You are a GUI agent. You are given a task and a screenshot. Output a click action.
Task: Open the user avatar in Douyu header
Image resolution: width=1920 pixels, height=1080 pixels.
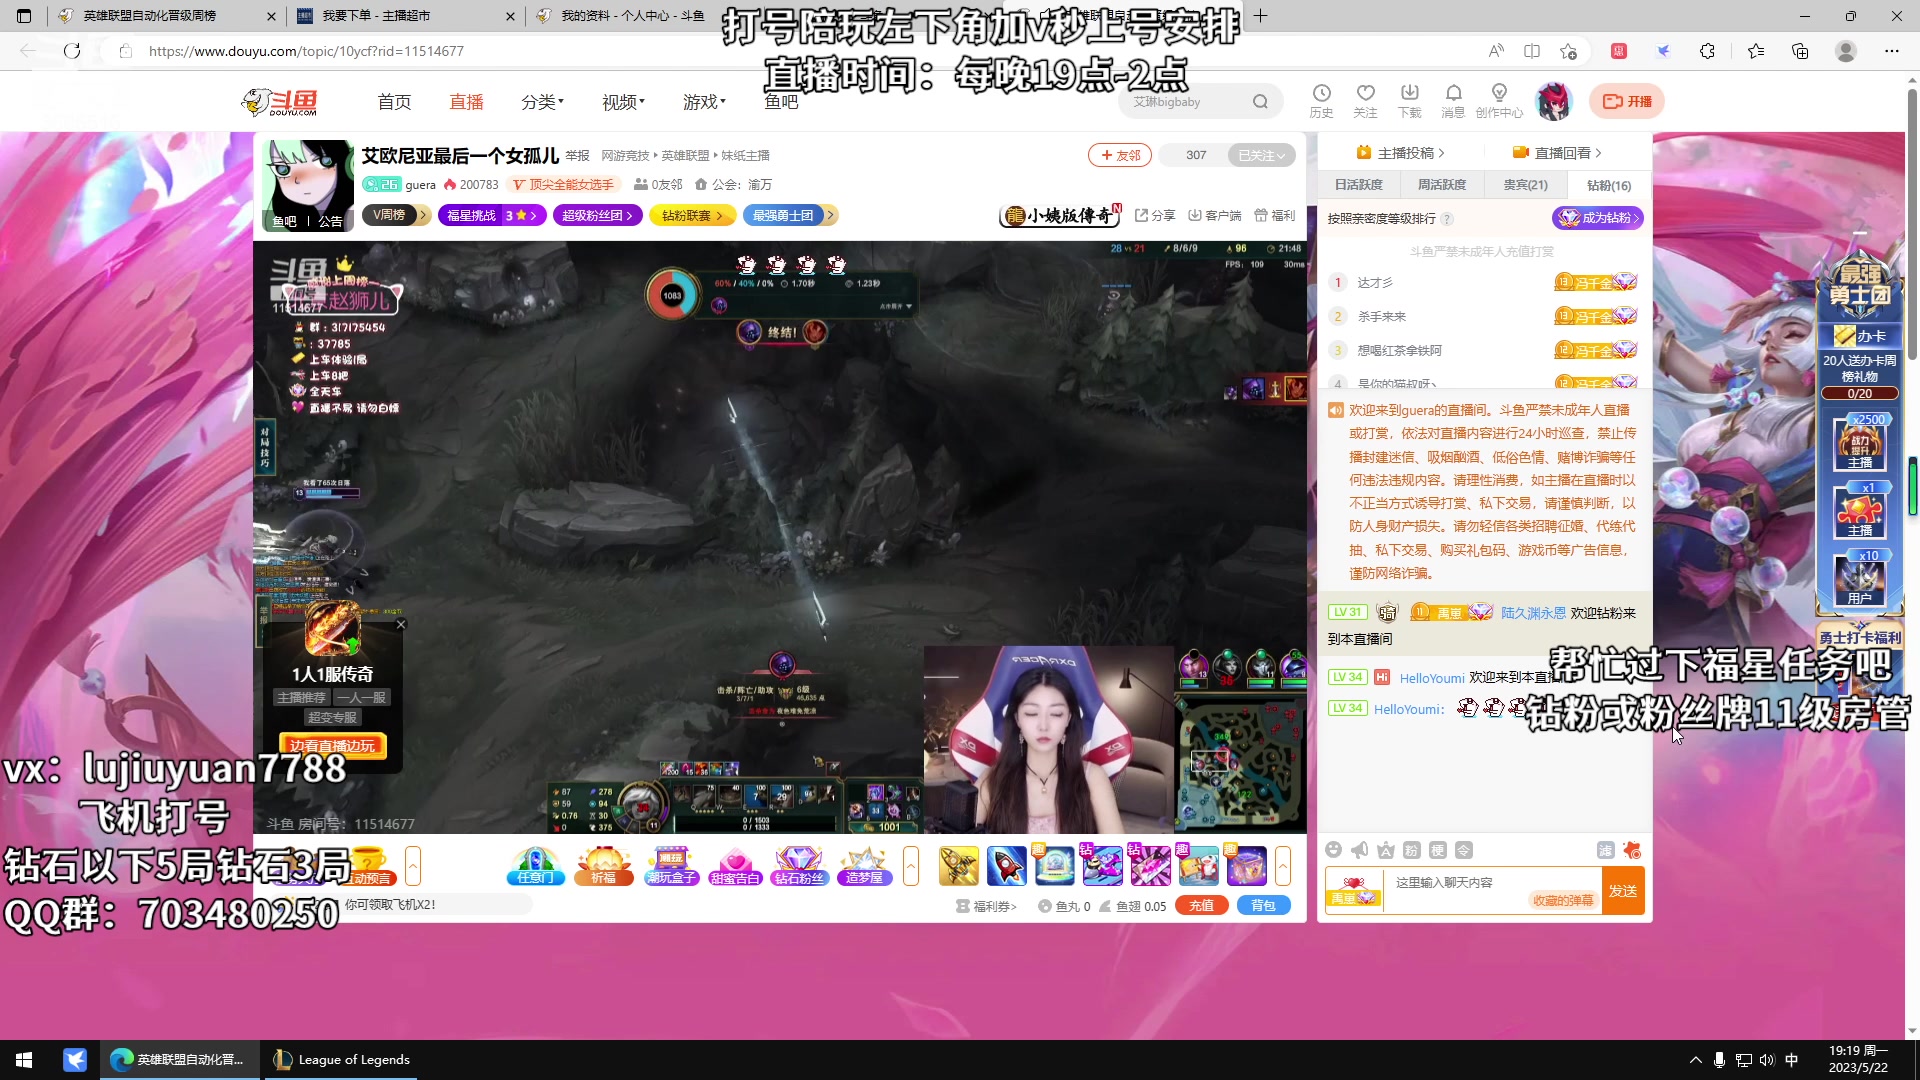[x=1554, y=101]
